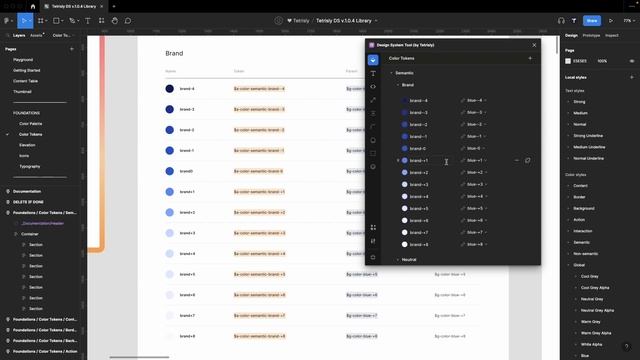Open typography section in plugin sidebar
Screen dimensions: 640x360
click(373, 73)
